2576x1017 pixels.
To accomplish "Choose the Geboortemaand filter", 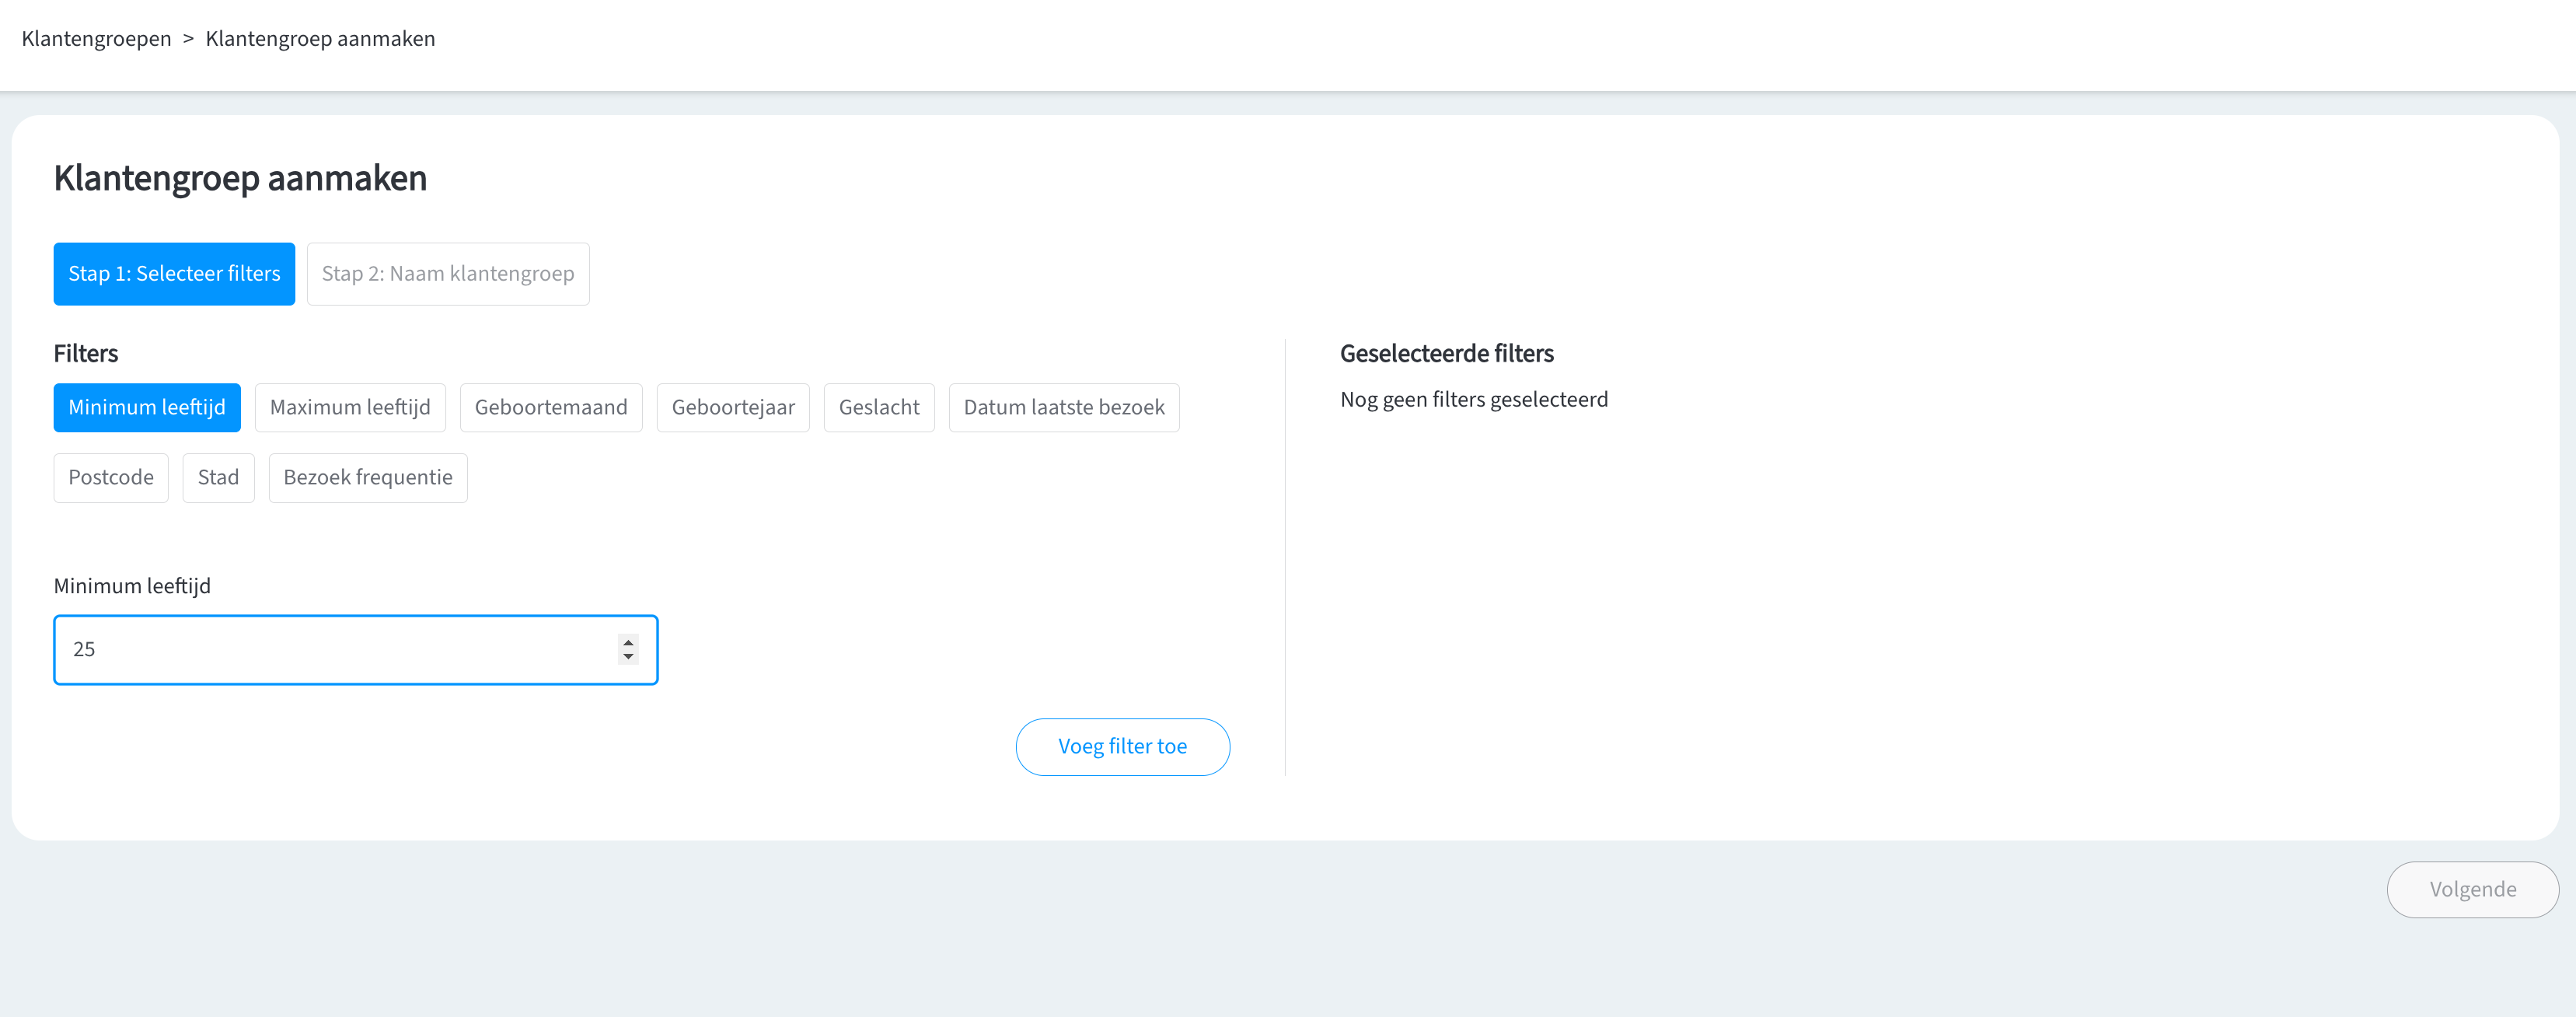I will pos(551,408).
